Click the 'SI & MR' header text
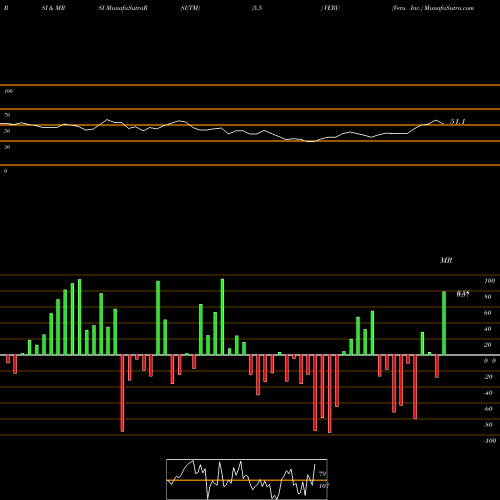Screen dimensions: 500x500 coord(53,8)
